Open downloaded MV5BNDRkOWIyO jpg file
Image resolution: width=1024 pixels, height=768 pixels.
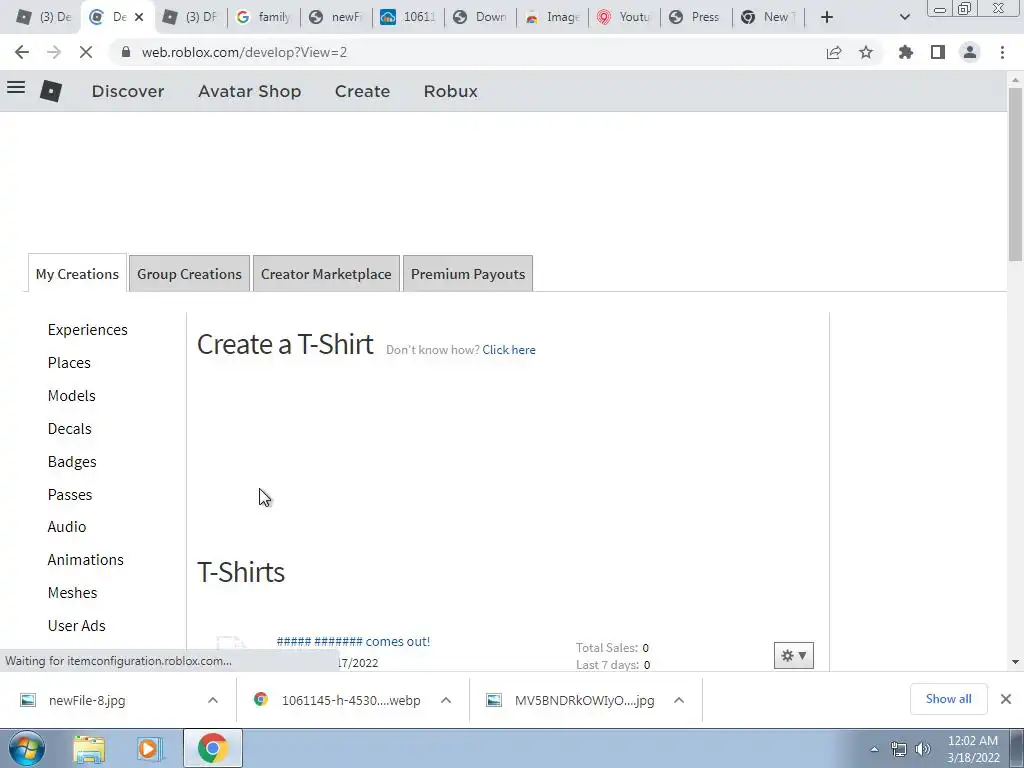pyautogui.click(x=584, y=700)
